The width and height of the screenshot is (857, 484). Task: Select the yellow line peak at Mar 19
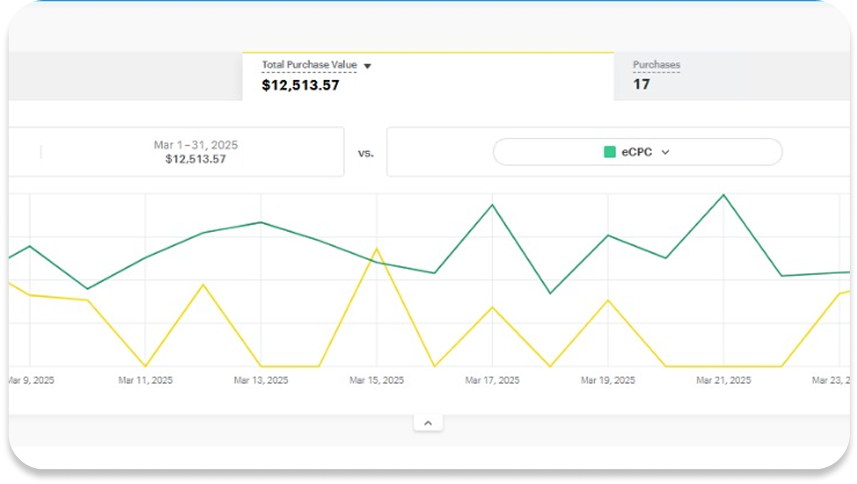(x=608, y=299)
